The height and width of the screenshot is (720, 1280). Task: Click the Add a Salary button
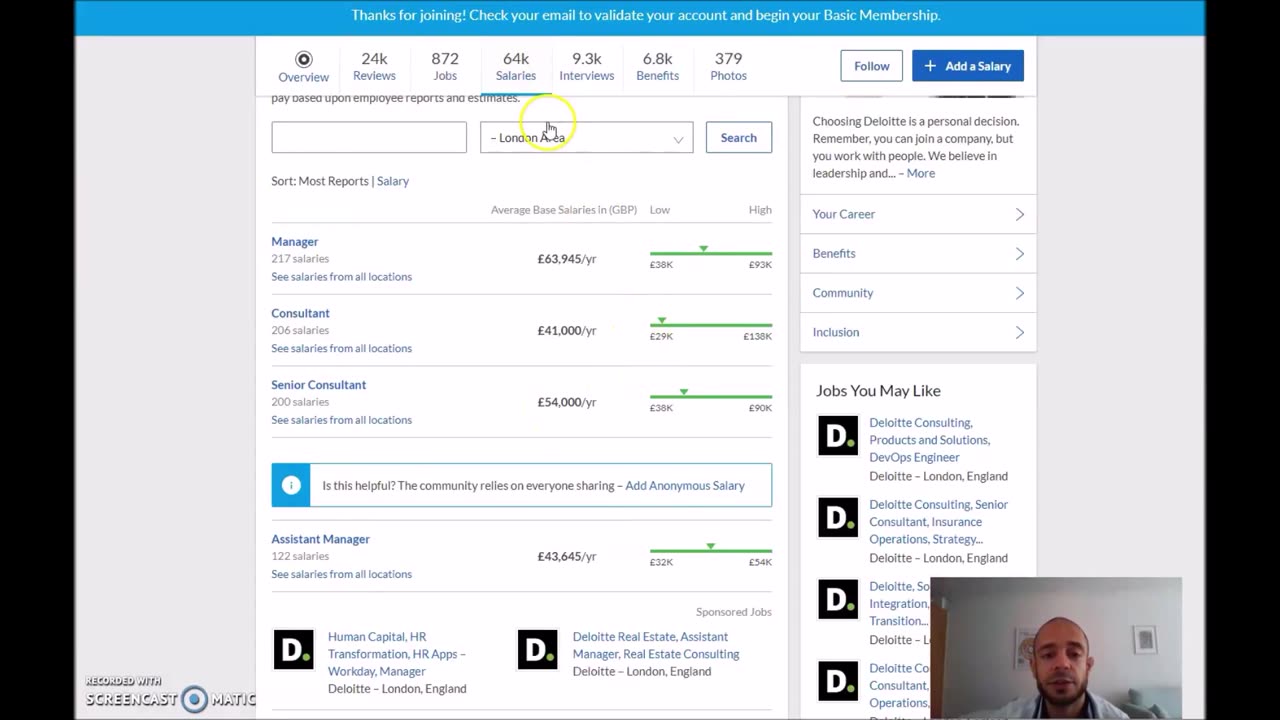pyautogui.click(x=968, y=66)
